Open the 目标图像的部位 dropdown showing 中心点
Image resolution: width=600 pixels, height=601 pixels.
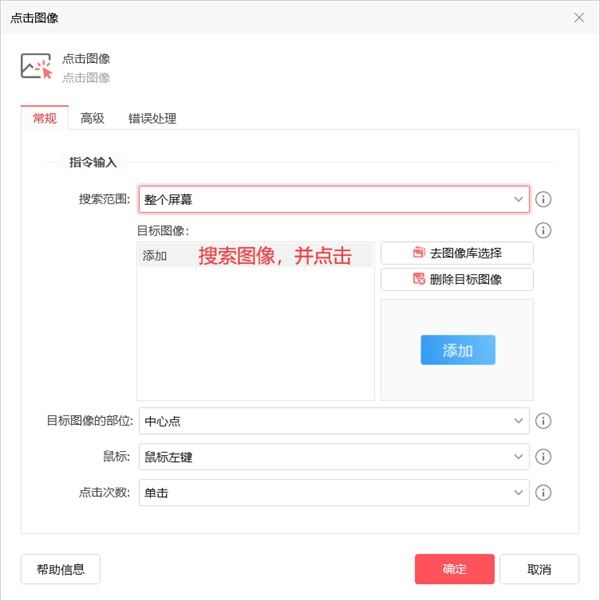click(334, 421)
